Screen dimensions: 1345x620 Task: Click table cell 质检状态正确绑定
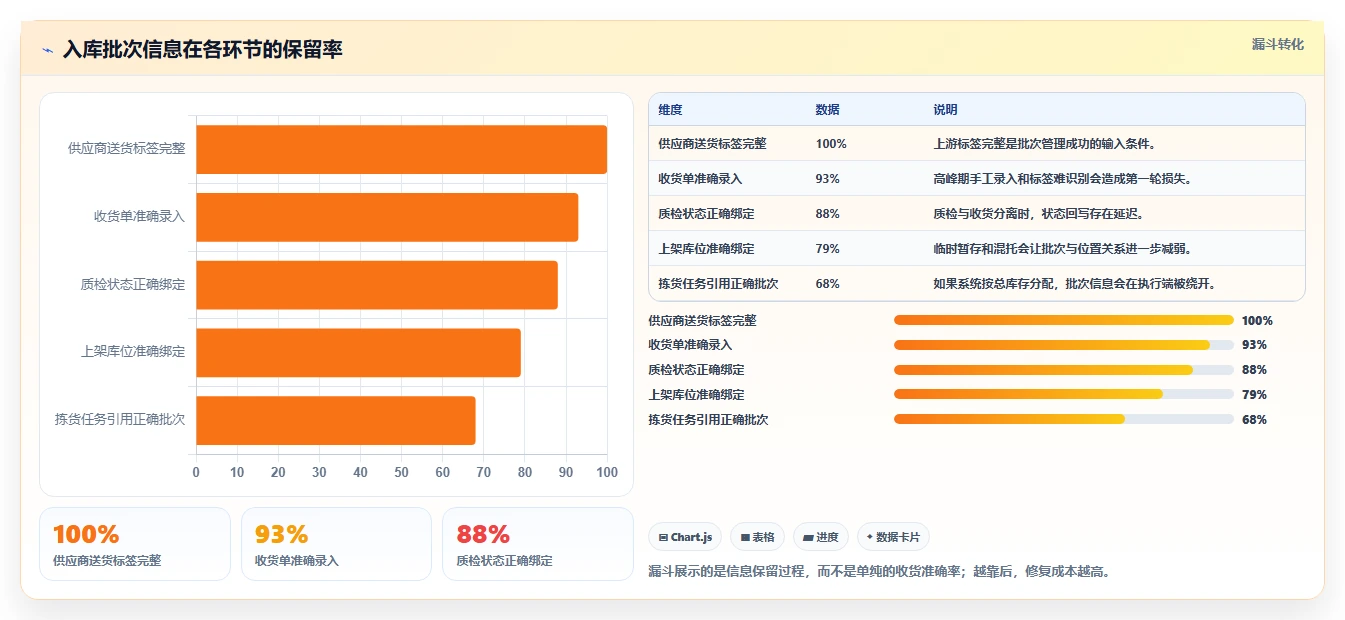click(706, 214)
